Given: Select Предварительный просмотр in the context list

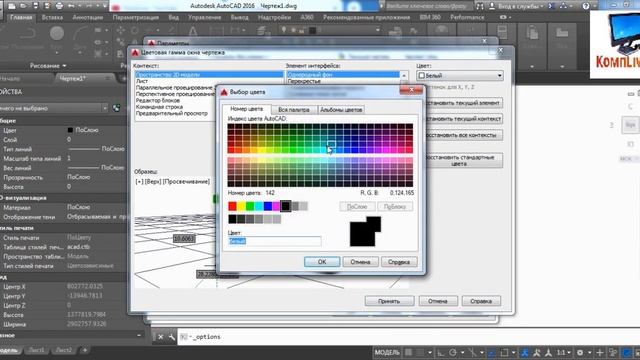Looking at the screenshot, I should click(171, 113).
